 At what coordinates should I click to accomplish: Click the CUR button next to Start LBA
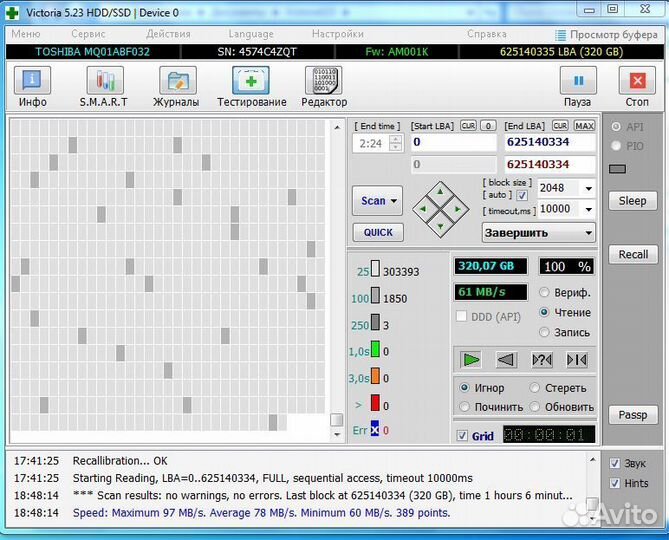pyautogui.click(x=468, y=126)
